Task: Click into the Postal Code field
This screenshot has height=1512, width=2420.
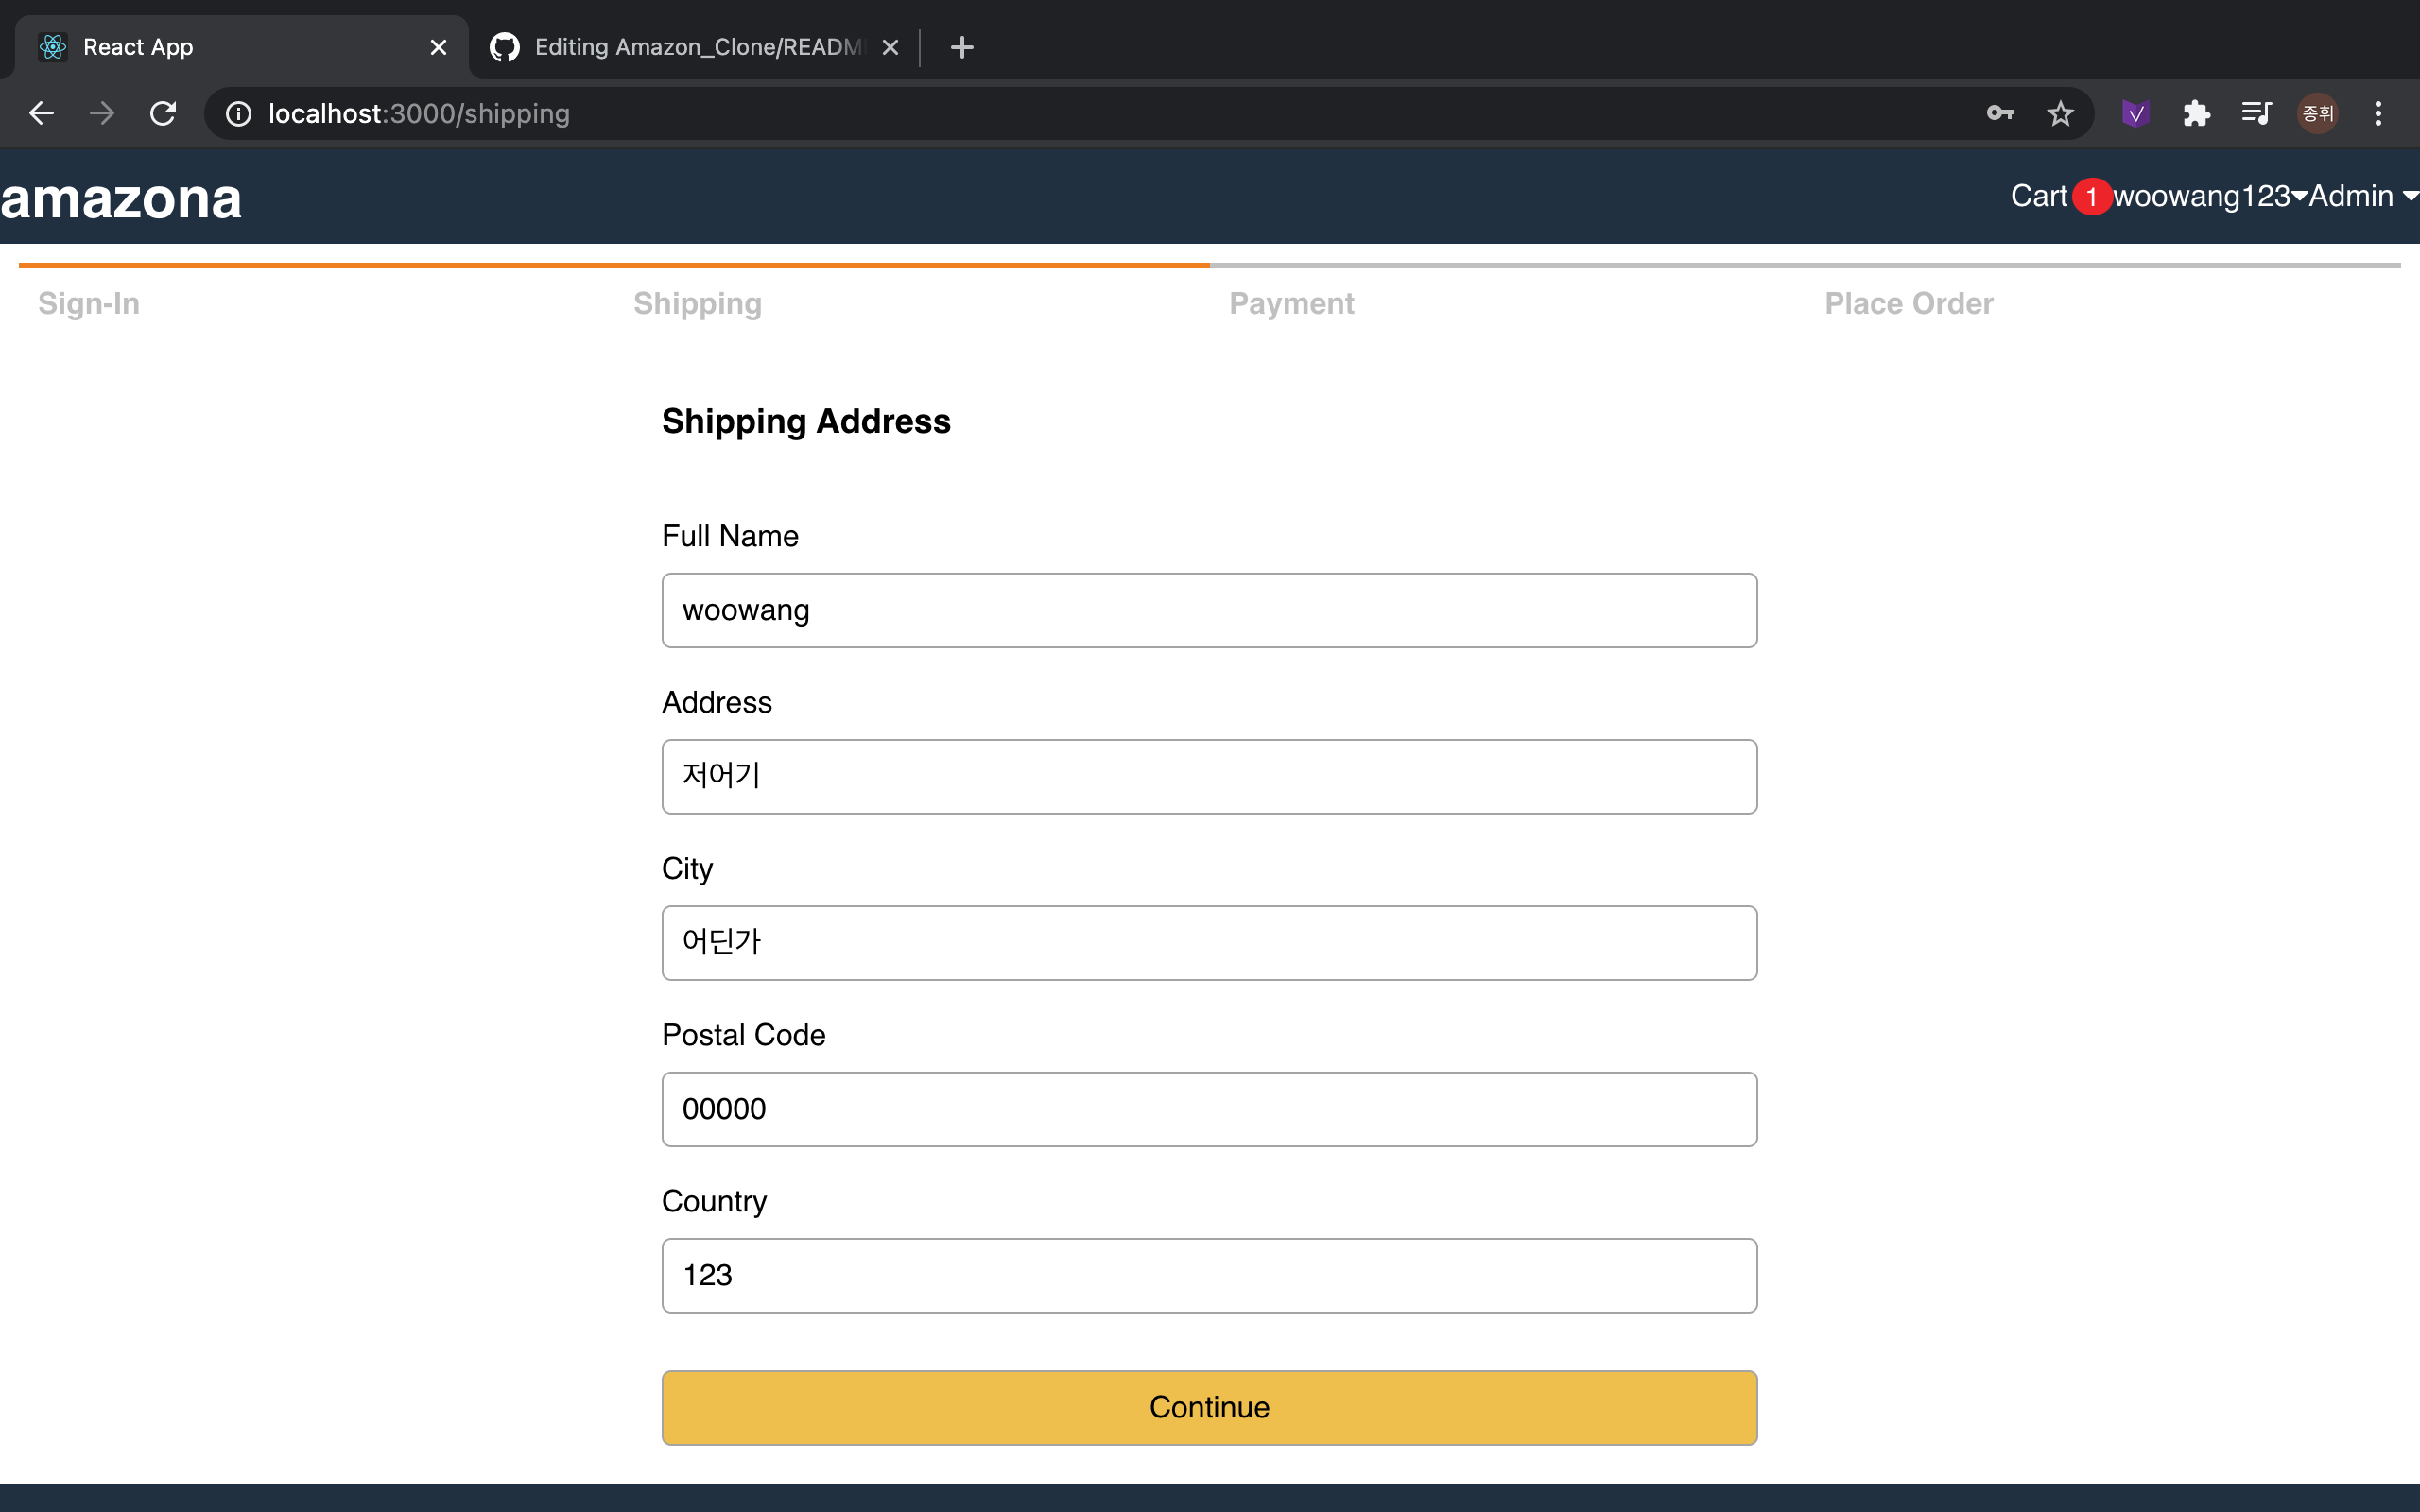Action: click(1209, 1109)
